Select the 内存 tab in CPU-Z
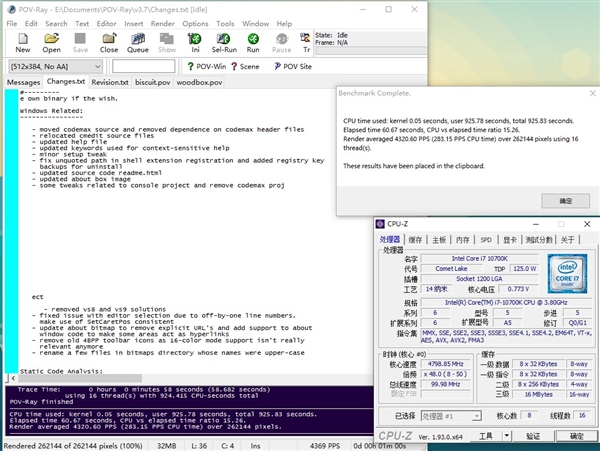This screenshot has width=600, height=451. [463, 240]
